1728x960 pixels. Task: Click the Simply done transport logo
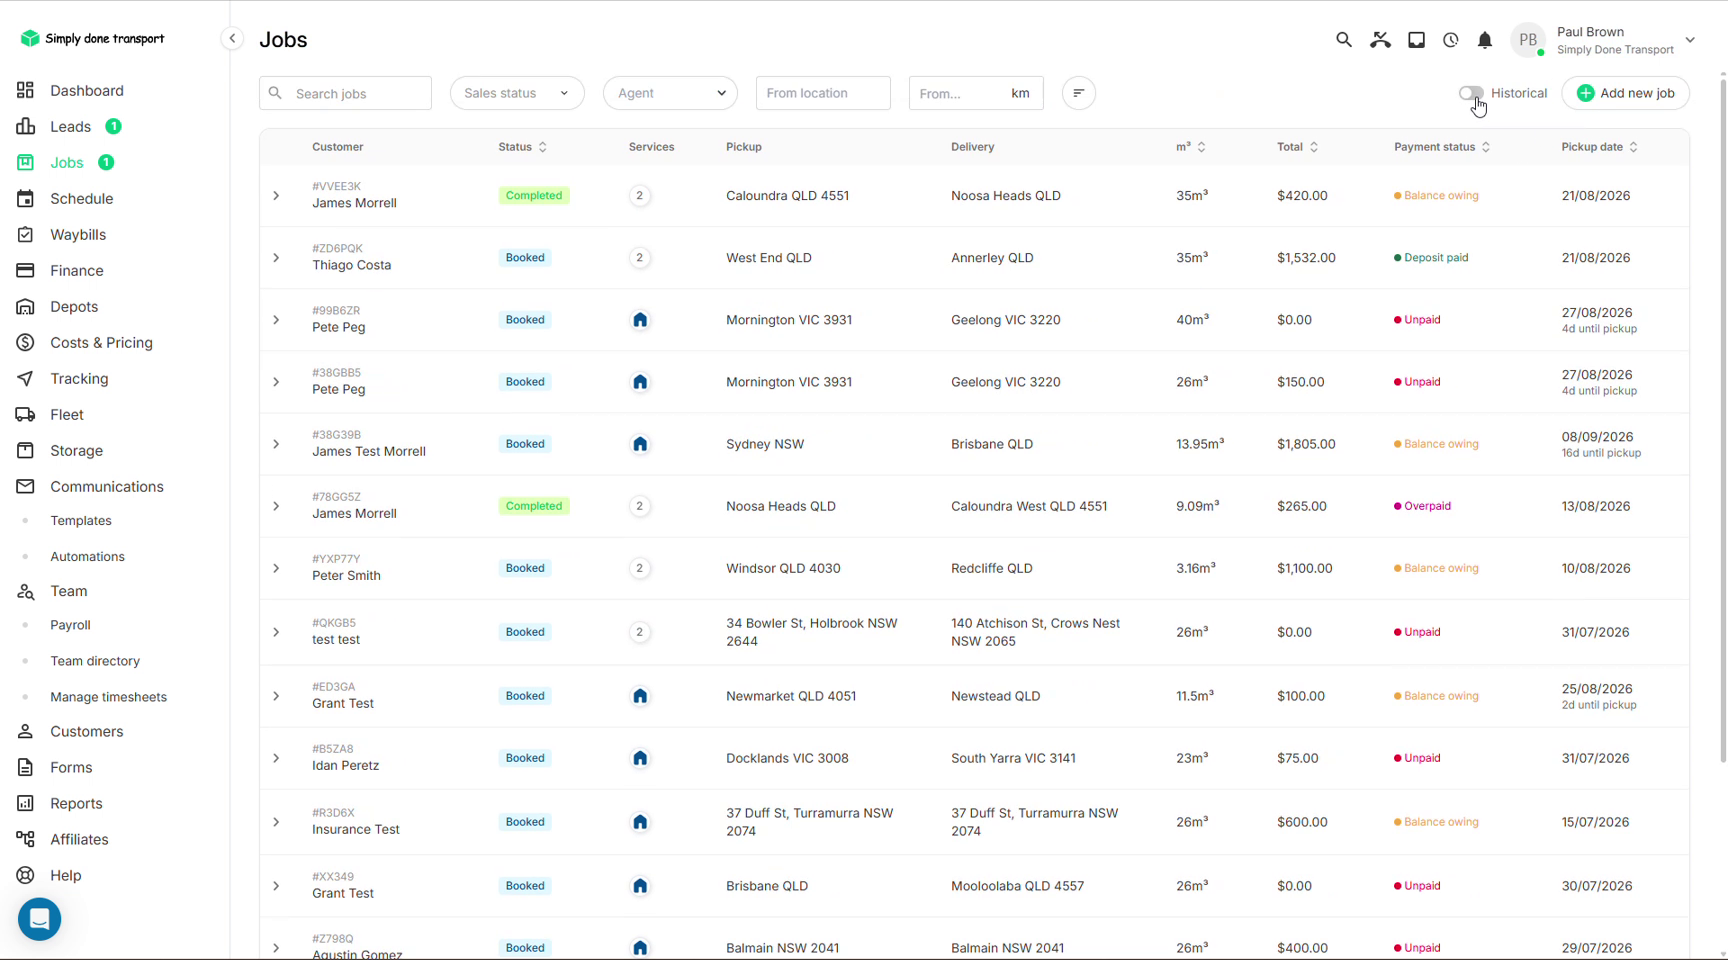92,38
